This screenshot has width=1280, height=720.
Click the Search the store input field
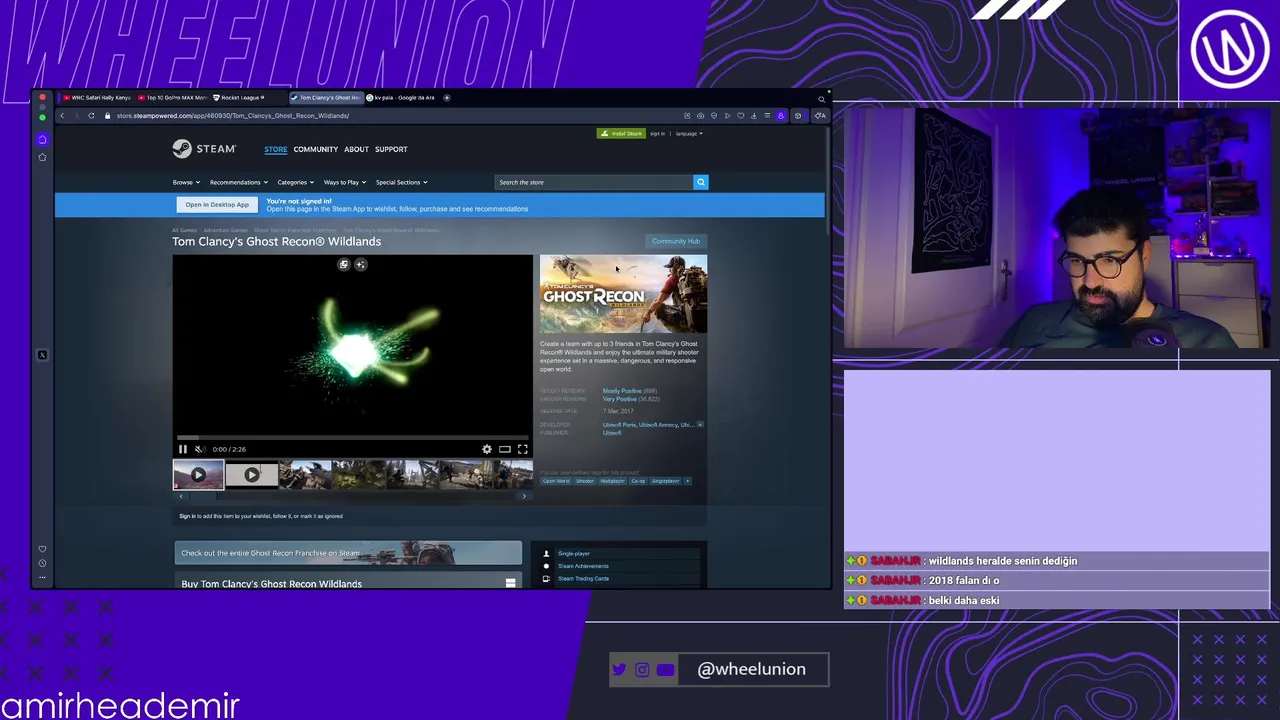click(594, 182)
